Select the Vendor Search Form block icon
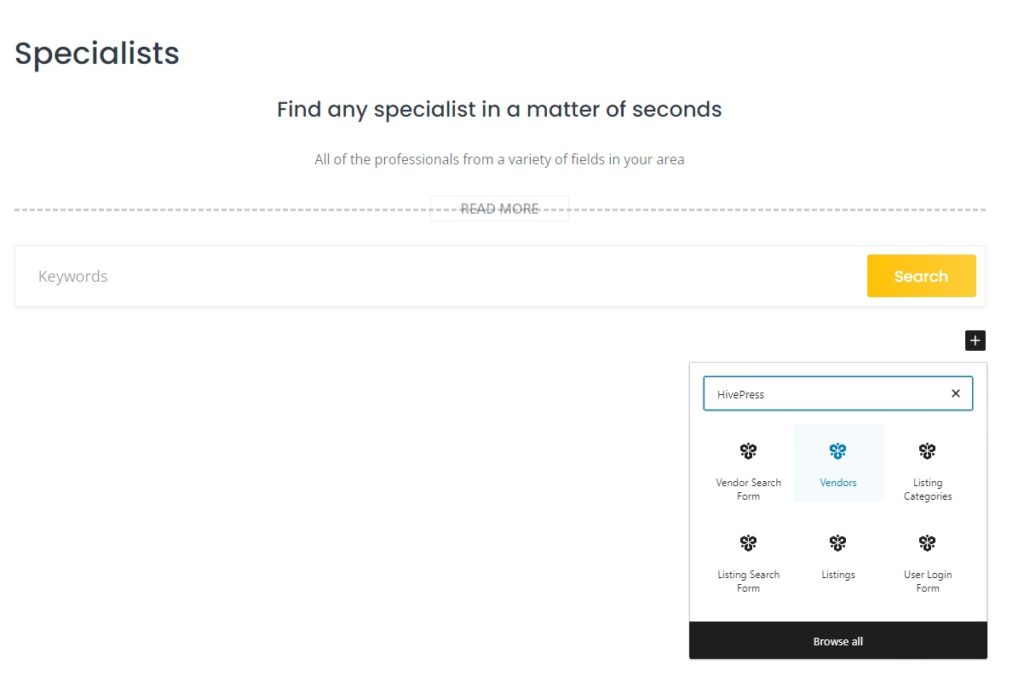Viewport: 1024px width, 676px height. click(748, 451)
